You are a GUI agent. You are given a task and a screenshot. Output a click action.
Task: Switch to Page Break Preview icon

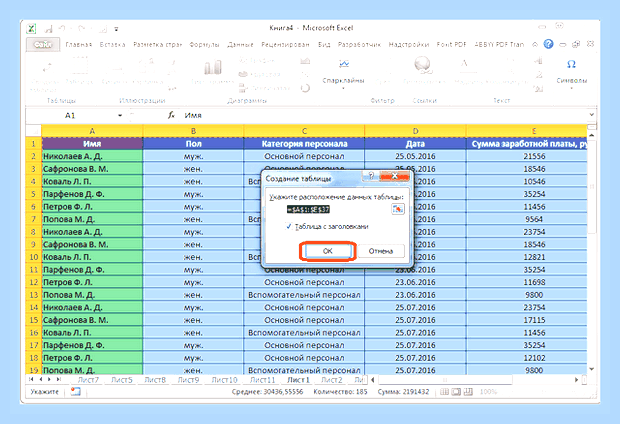[468, 392]
